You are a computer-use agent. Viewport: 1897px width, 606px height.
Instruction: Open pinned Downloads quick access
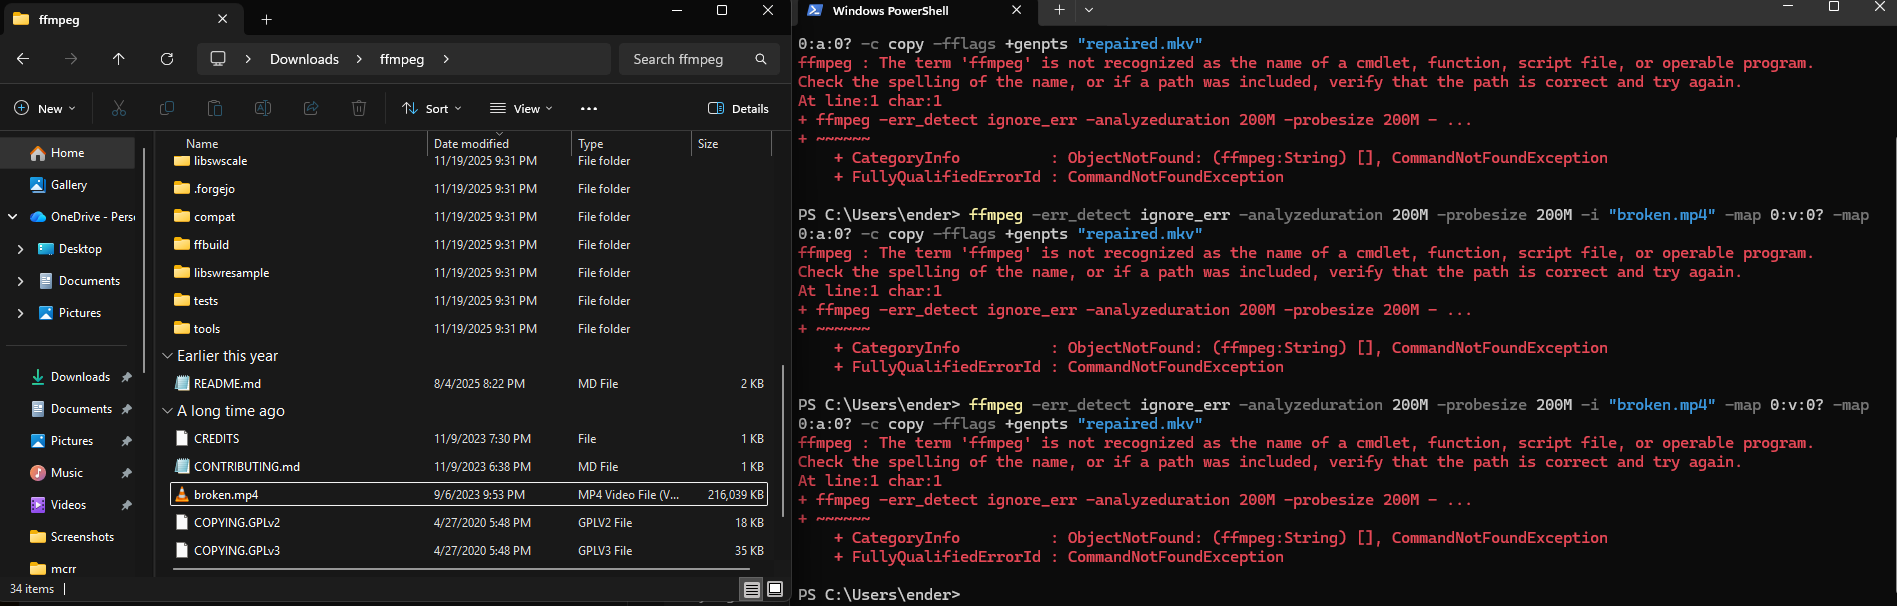[x=80, y=377]
